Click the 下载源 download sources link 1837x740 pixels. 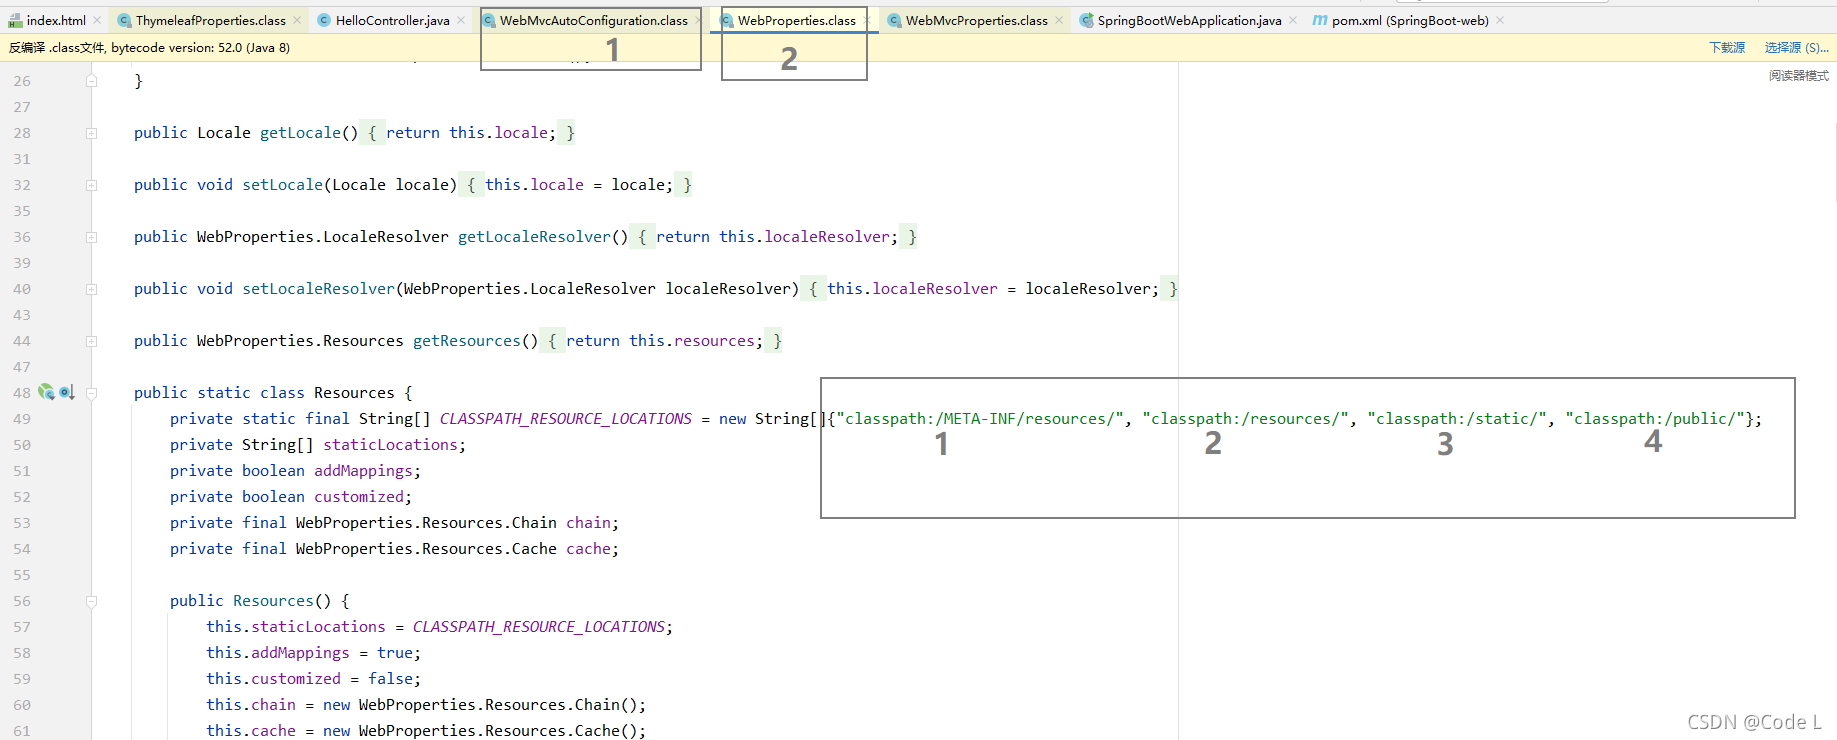coord(1727,47)
